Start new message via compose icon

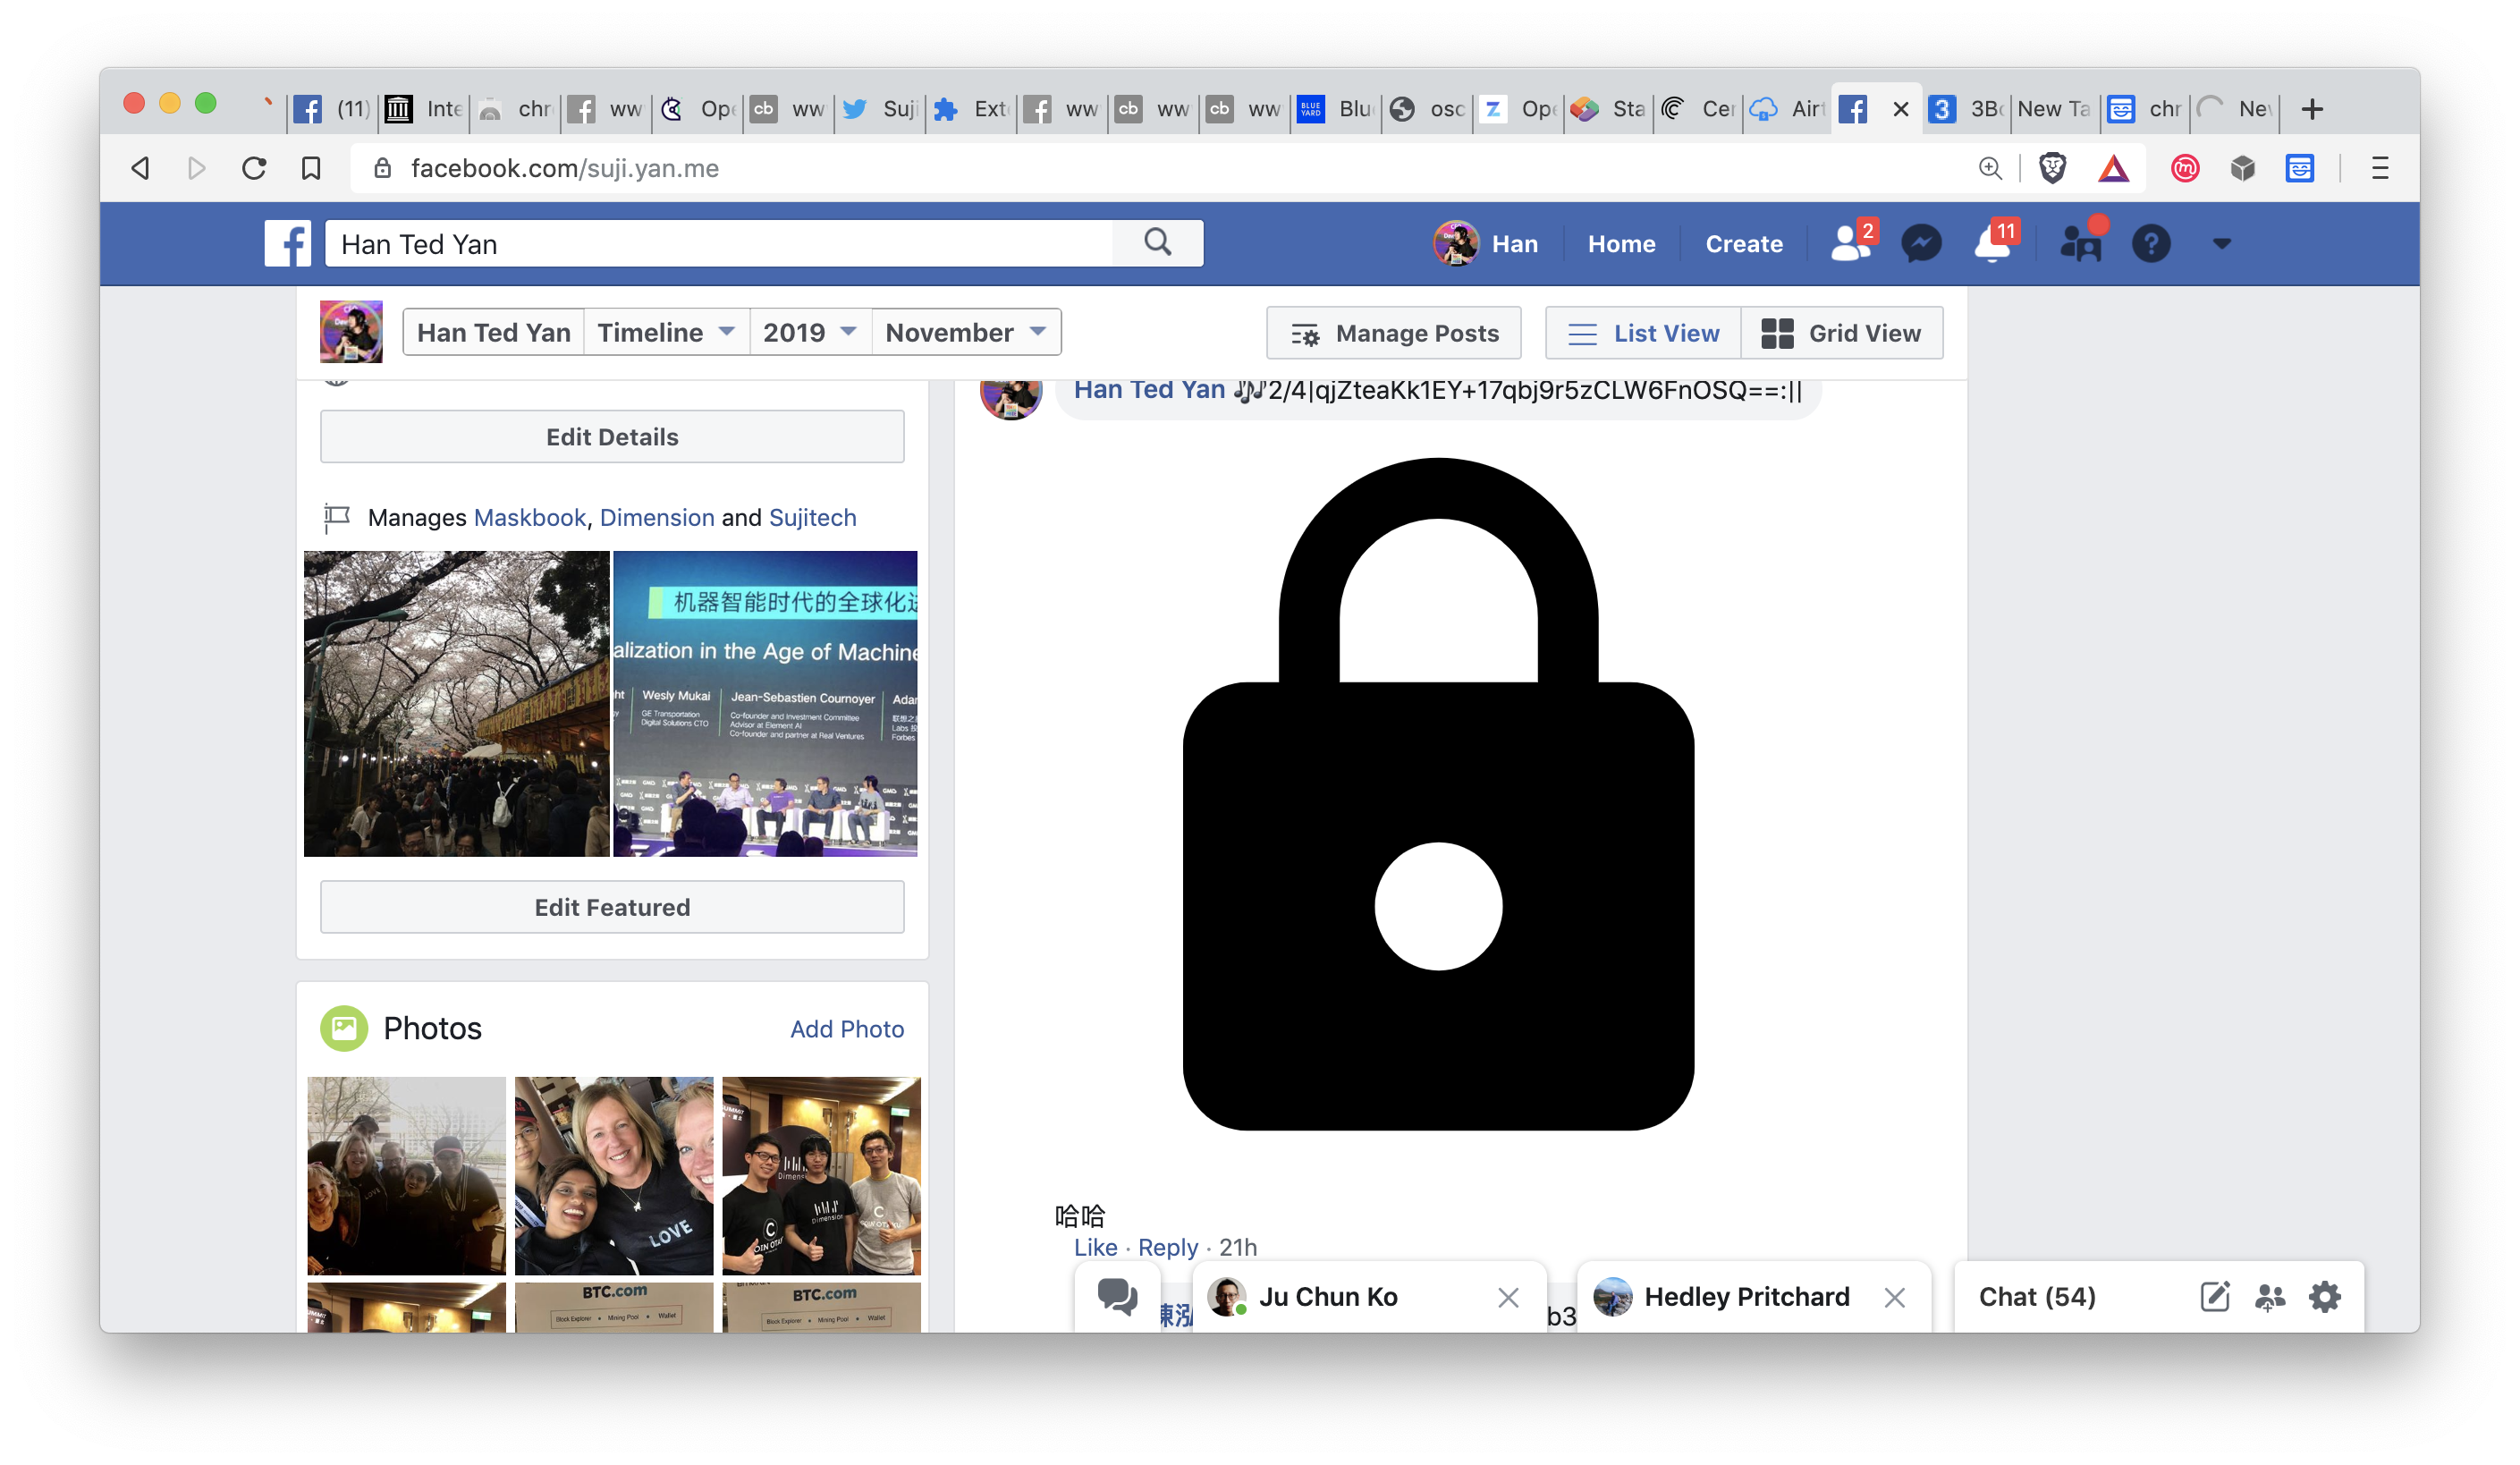2214,1297
